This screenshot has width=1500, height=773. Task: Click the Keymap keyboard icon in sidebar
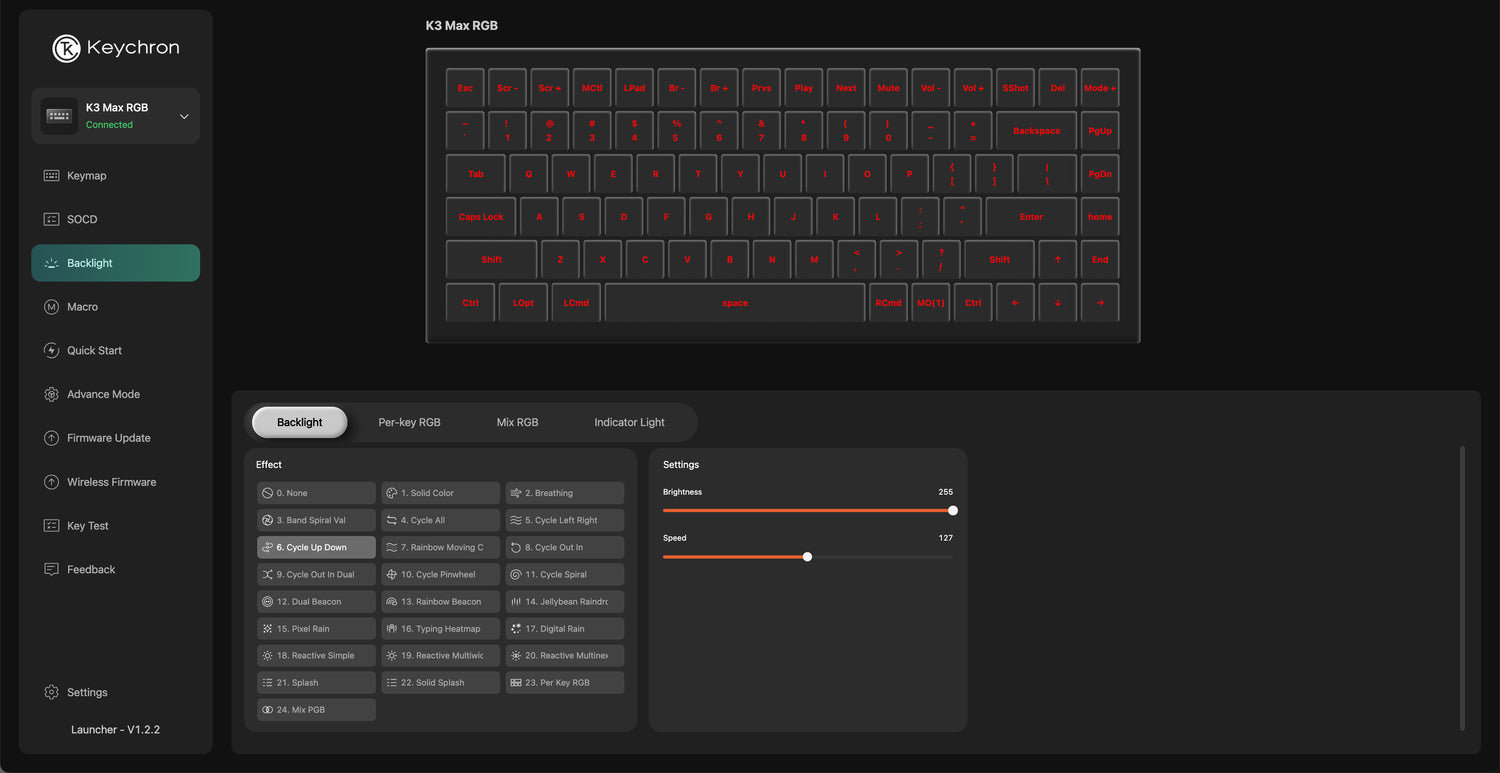pyautogui.click(x=51, y=176)
